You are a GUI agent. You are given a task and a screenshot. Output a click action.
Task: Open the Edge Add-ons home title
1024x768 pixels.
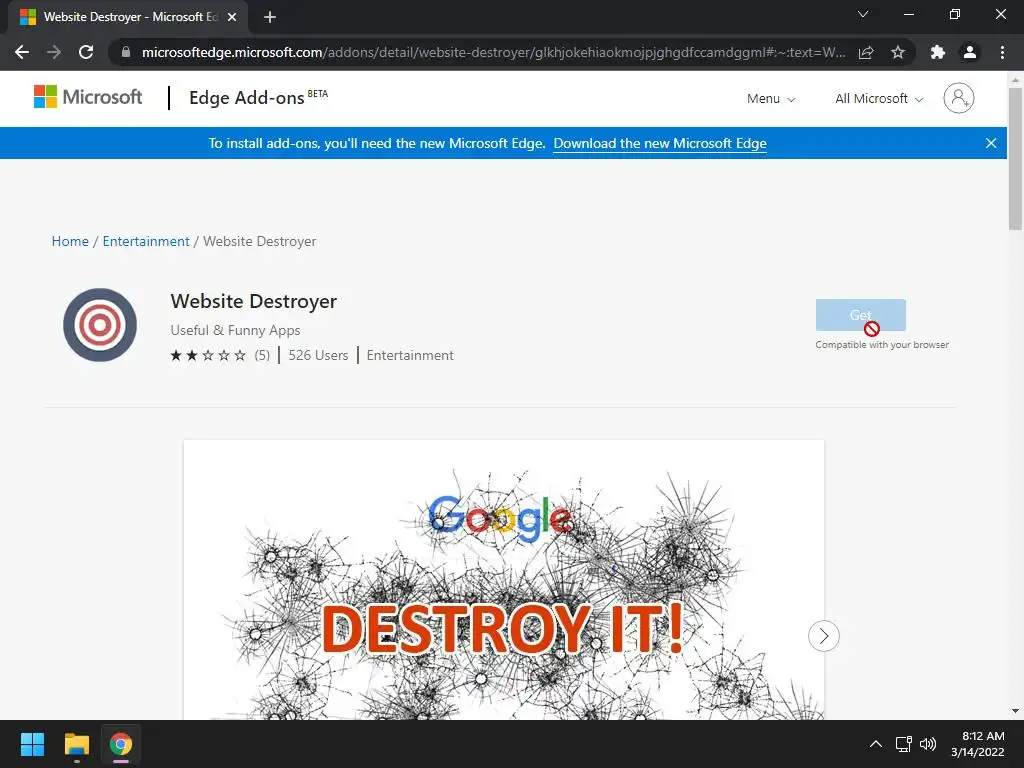[x=258, y=97]
